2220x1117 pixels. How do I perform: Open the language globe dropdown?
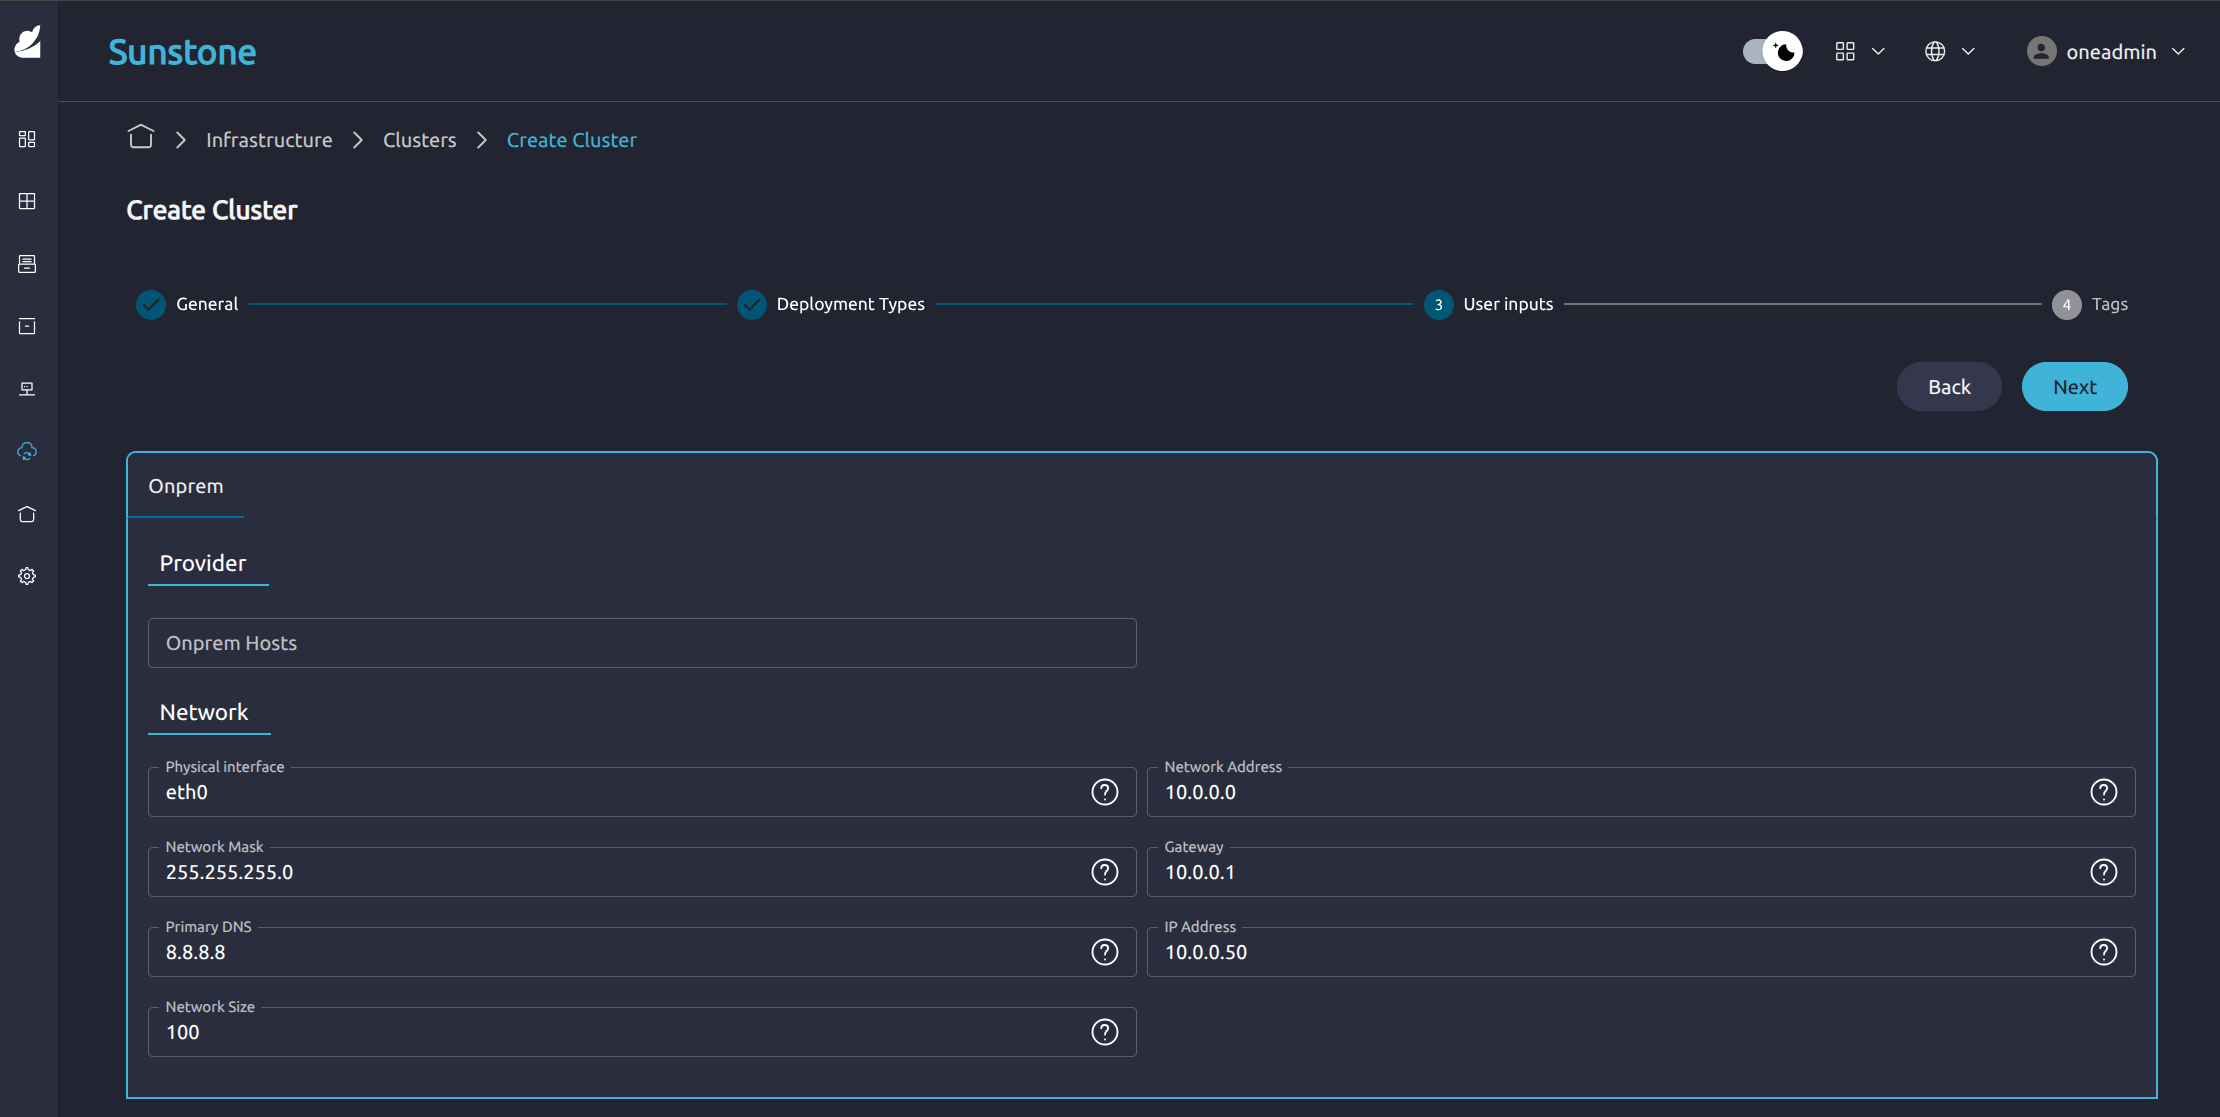point(1949,51)
